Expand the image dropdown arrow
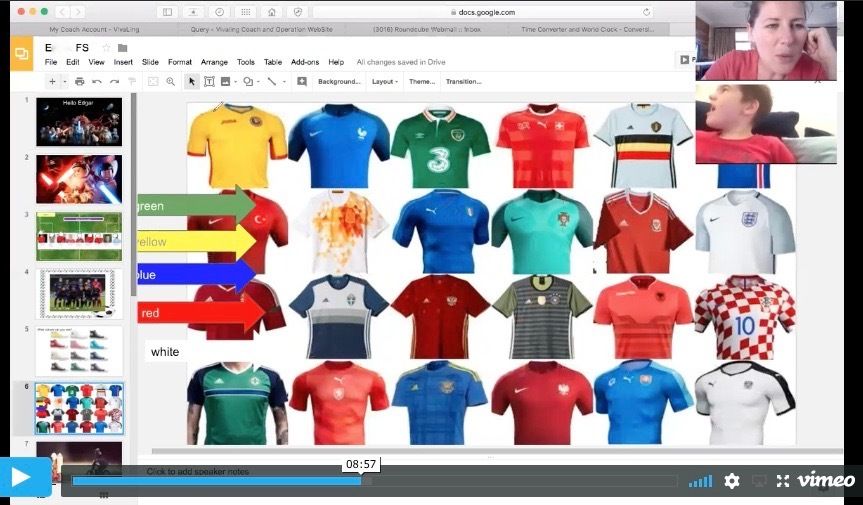 point(236,81)
